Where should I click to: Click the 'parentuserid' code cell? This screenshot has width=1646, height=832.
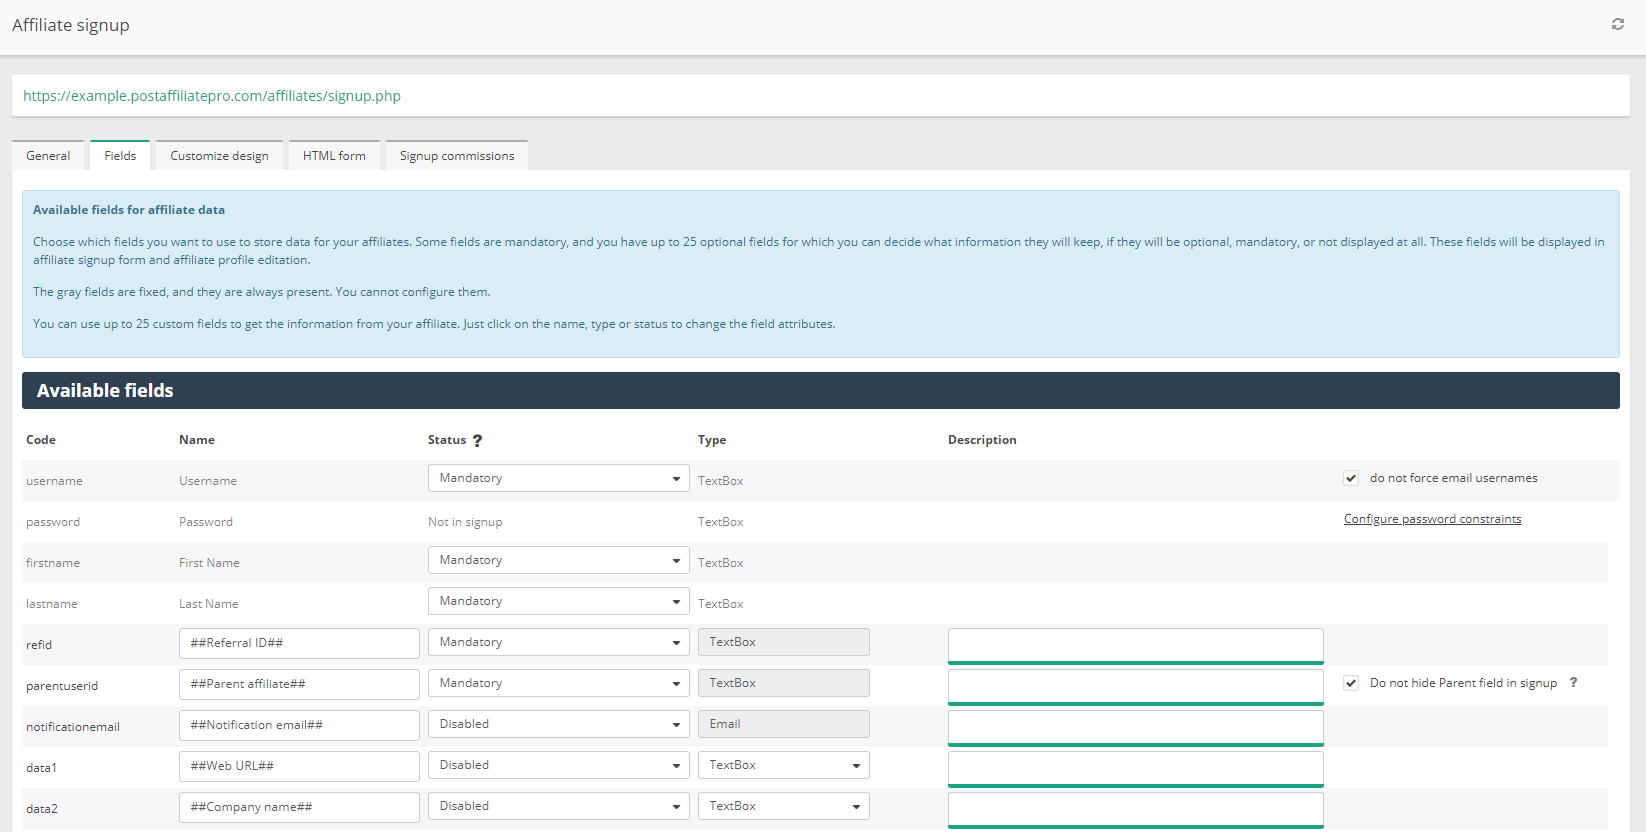click(x=62, y=686)
